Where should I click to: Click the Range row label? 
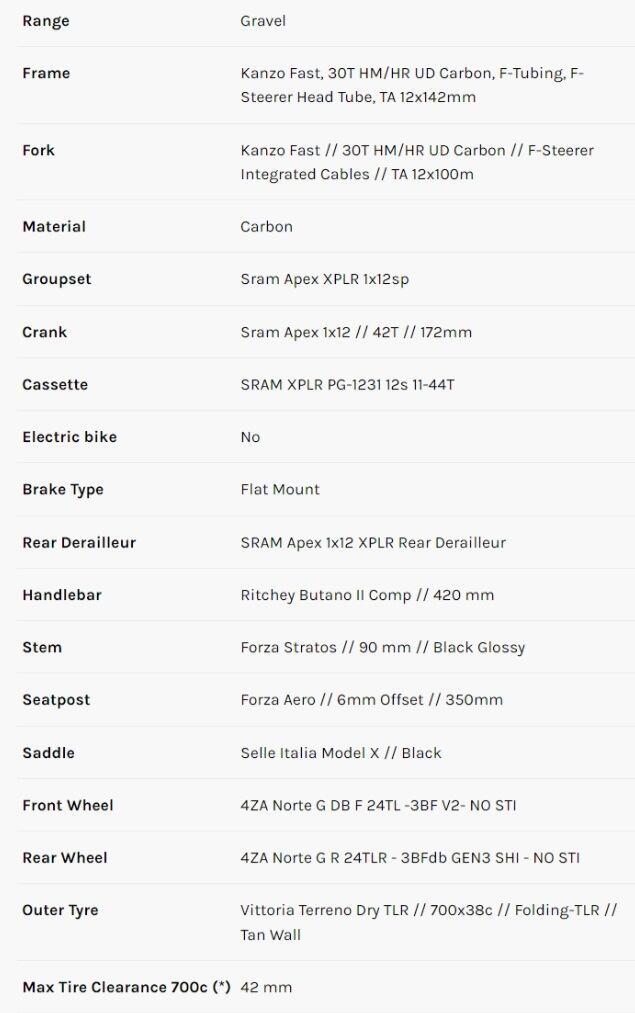(46, 21)
